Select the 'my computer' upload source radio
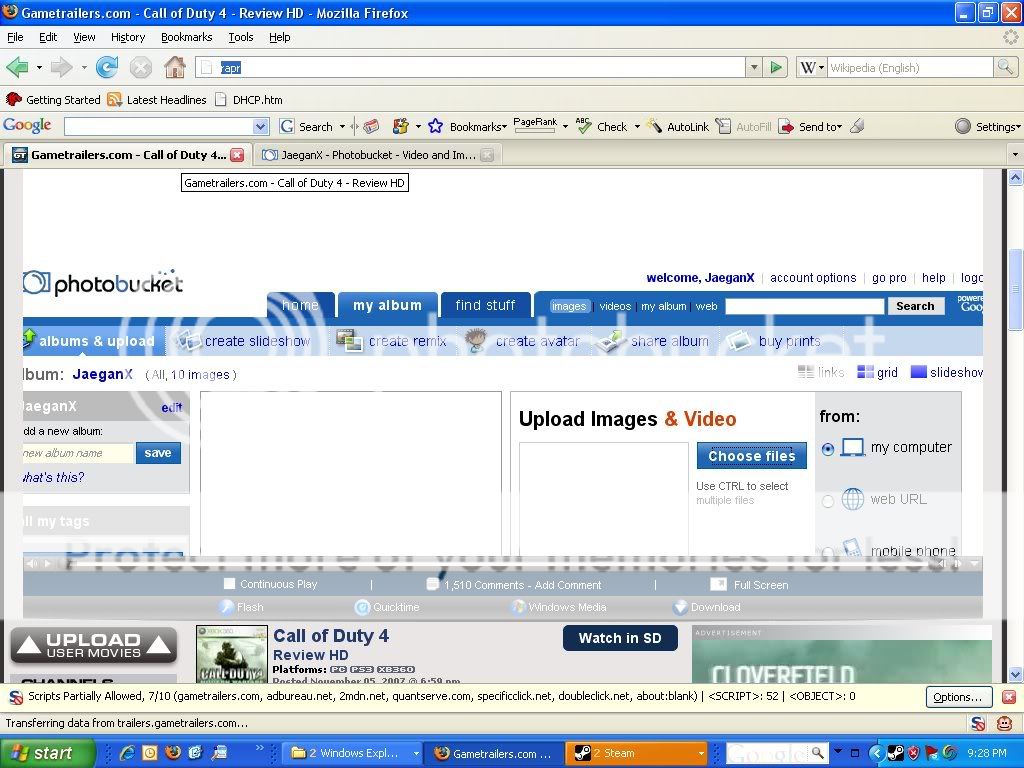This screenshot has width=1024, height=768. (828, 450)
